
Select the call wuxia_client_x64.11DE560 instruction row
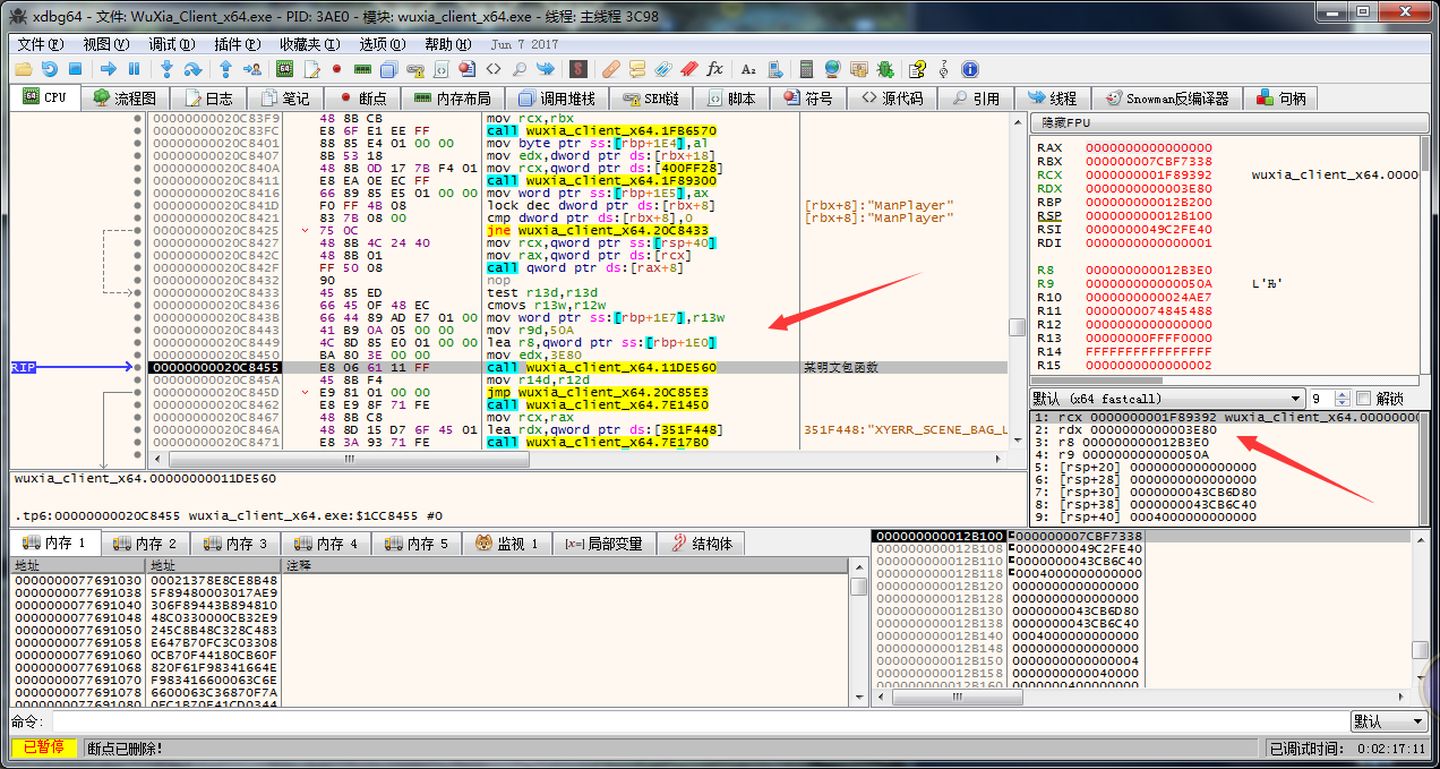tap(578, 367)
